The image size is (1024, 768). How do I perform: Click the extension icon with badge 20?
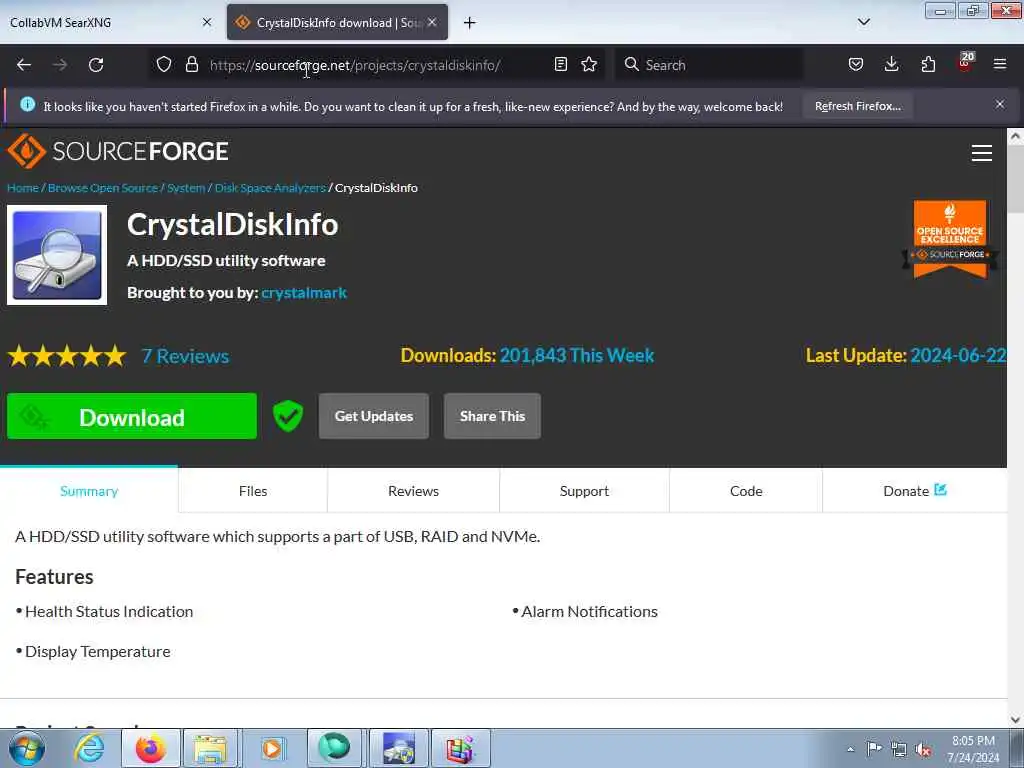(x=965, y=62)
